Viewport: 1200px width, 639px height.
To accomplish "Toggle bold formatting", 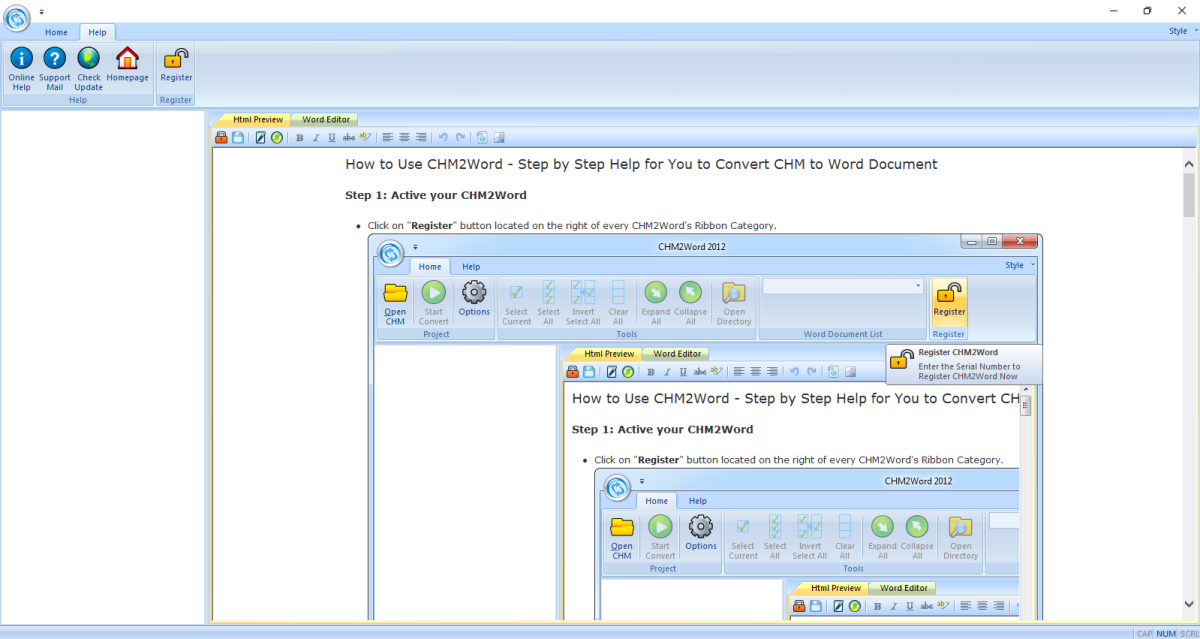I will 299,138.
